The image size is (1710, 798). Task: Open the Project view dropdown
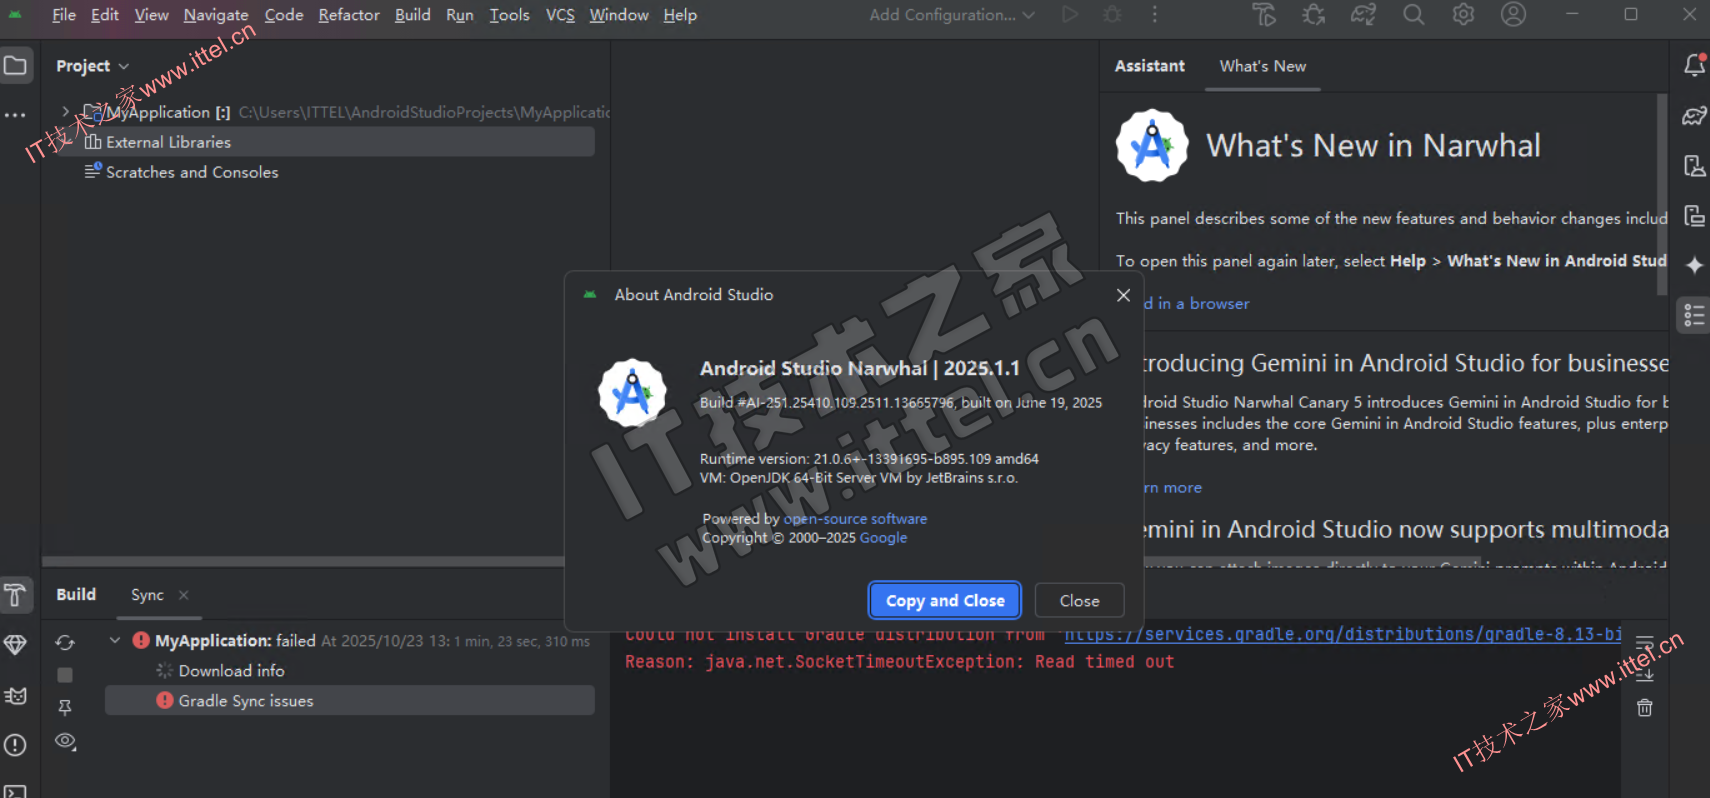point(92,66)
